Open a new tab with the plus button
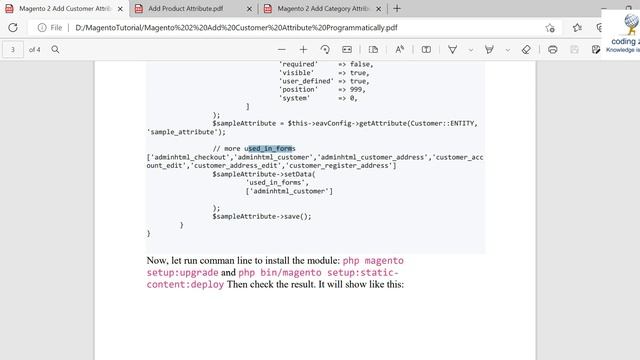The width and height of the screenshot is (640, 360). [x=397, y=9]
